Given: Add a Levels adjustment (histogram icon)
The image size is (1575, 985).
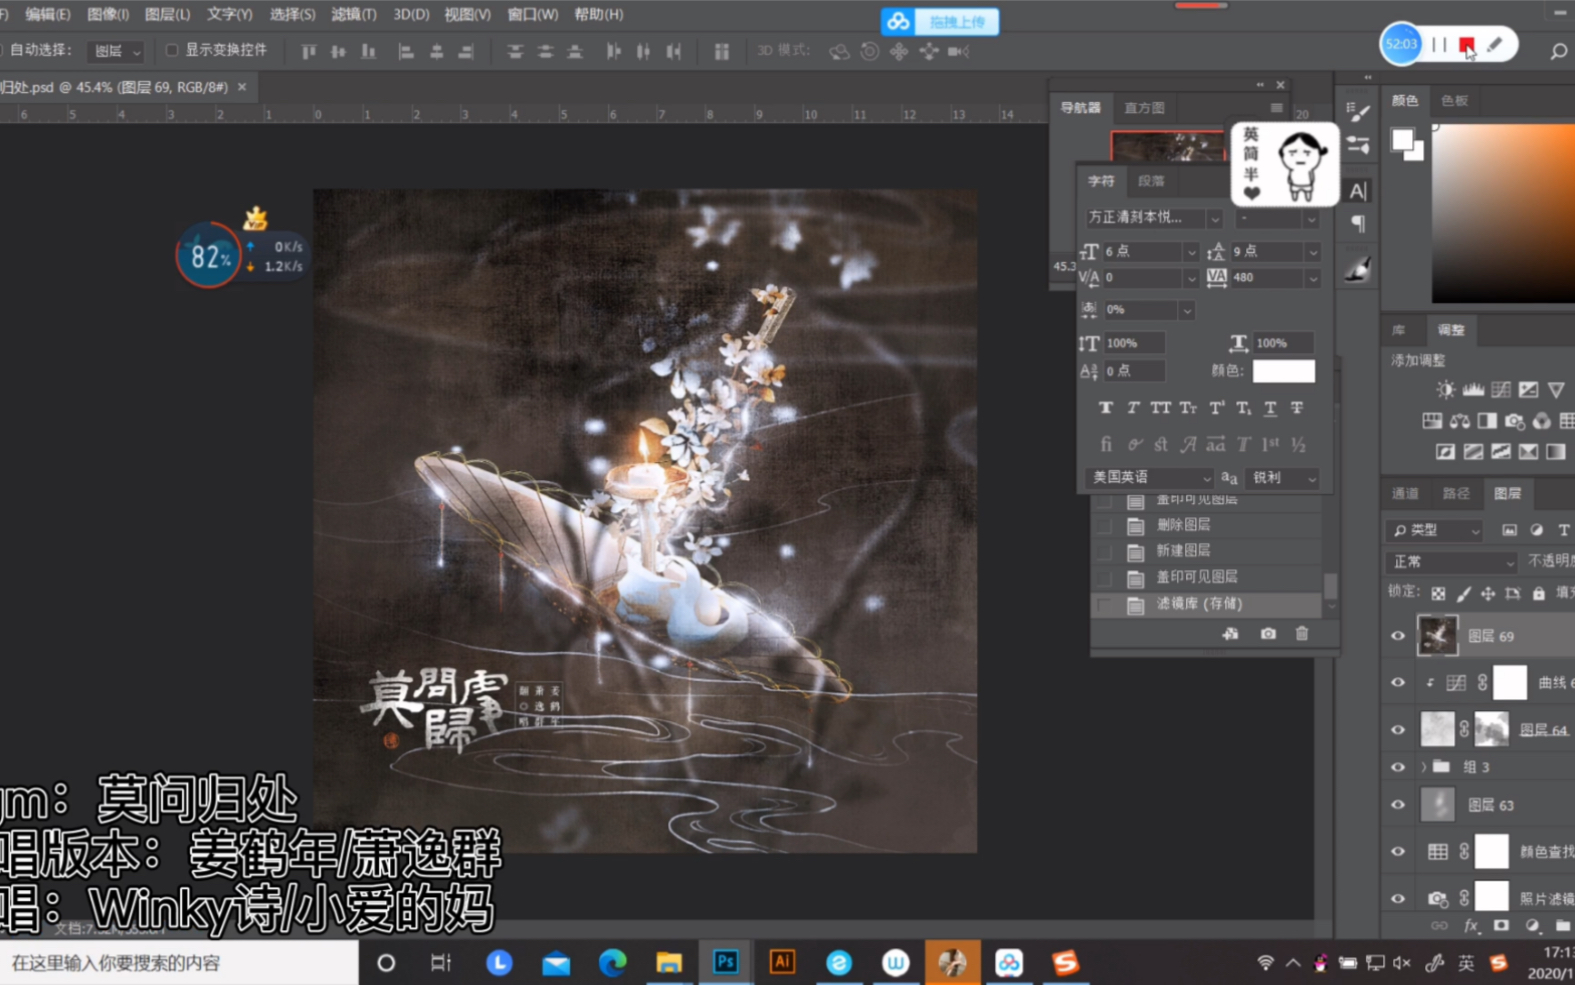Looking at the screenshot, I should [x=1473, y=390].
